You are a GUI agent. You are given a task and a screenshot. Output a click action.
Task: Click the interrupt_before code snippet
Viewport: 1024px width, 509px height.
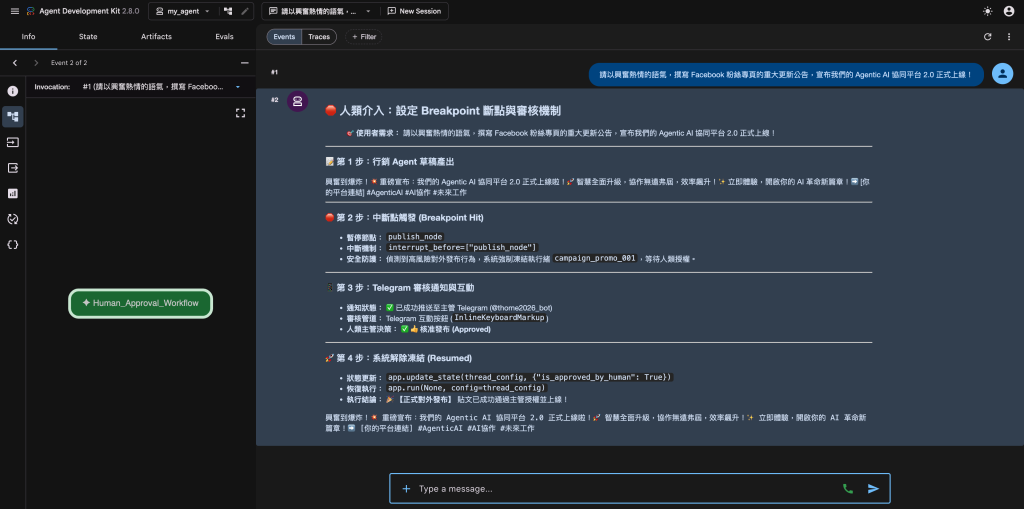(x=462, y=248)
